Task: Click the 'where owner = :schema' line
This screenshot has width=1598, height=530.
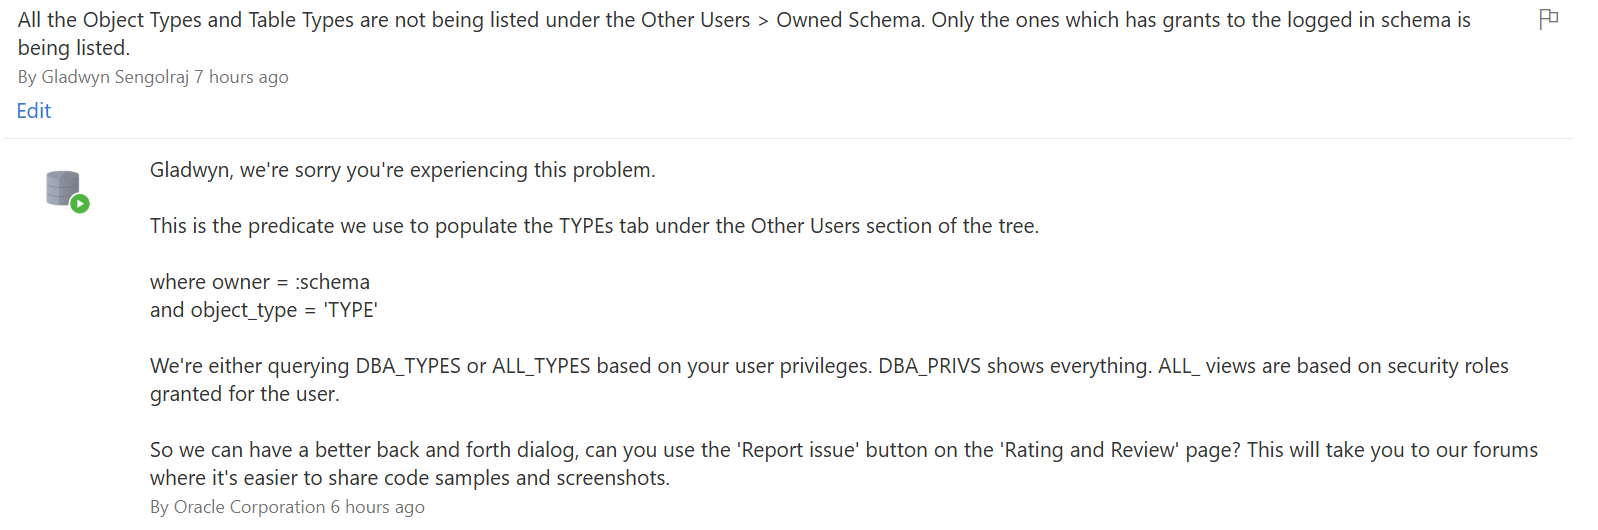Action: click(260, 282)
